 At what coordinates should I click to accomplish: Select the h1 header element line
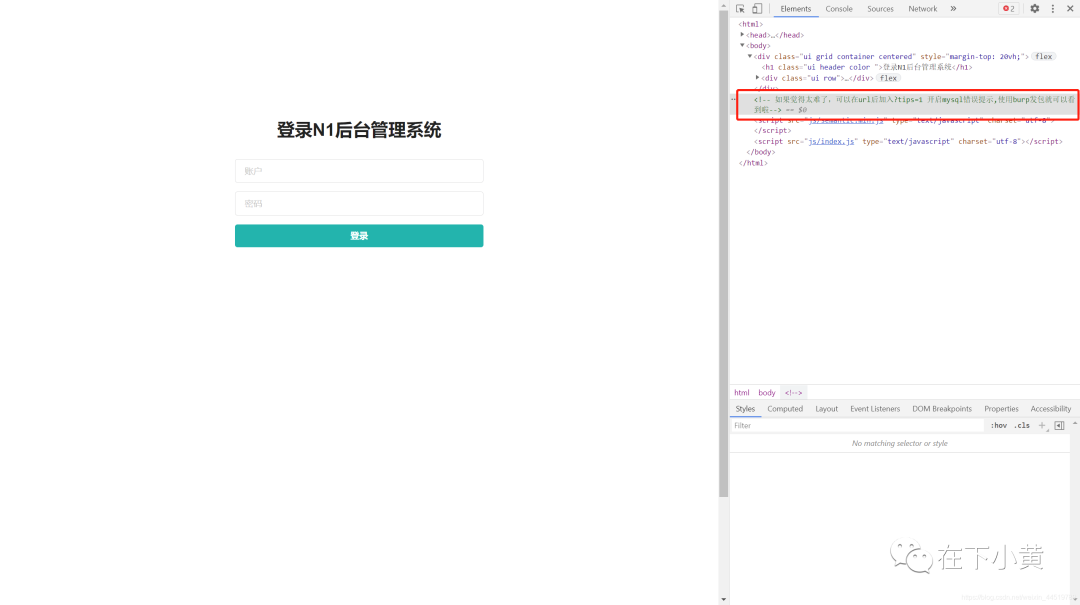[866, 67]
